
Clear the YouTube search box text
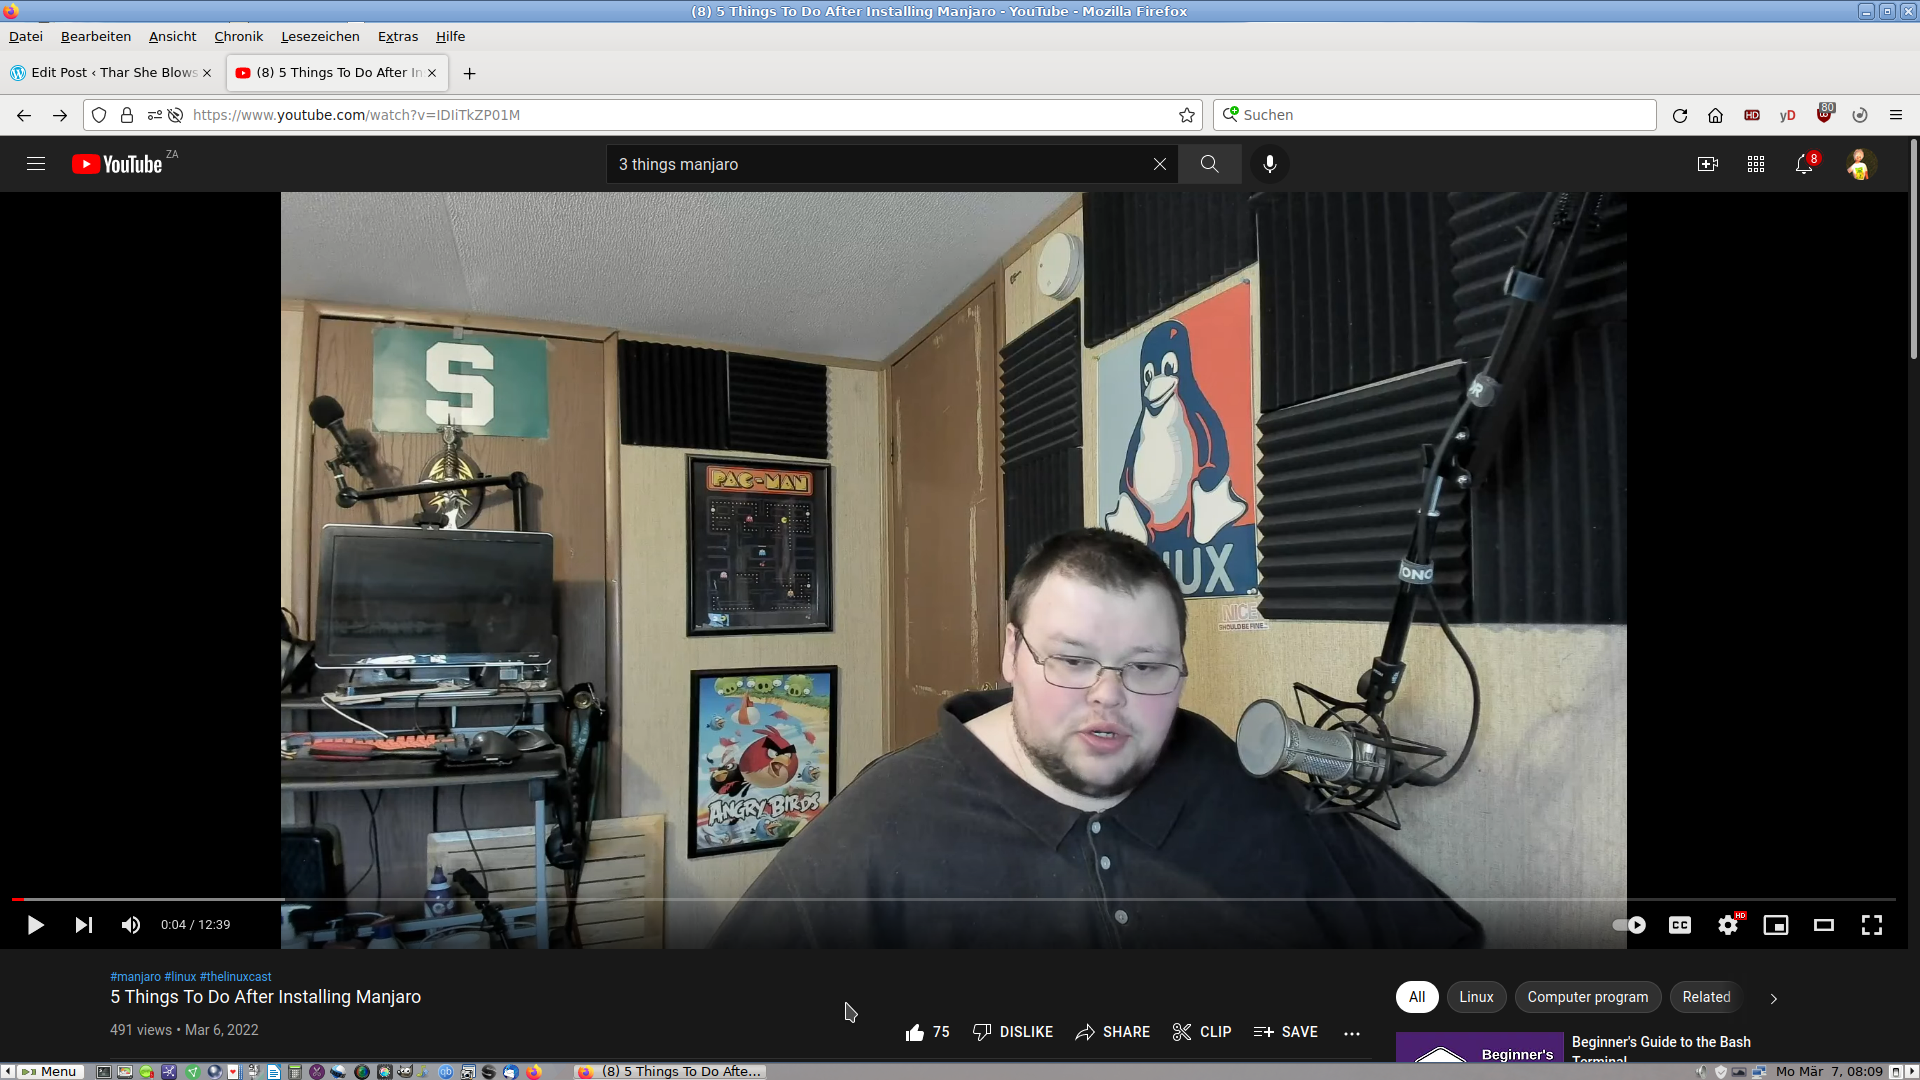click(1159, 164)
